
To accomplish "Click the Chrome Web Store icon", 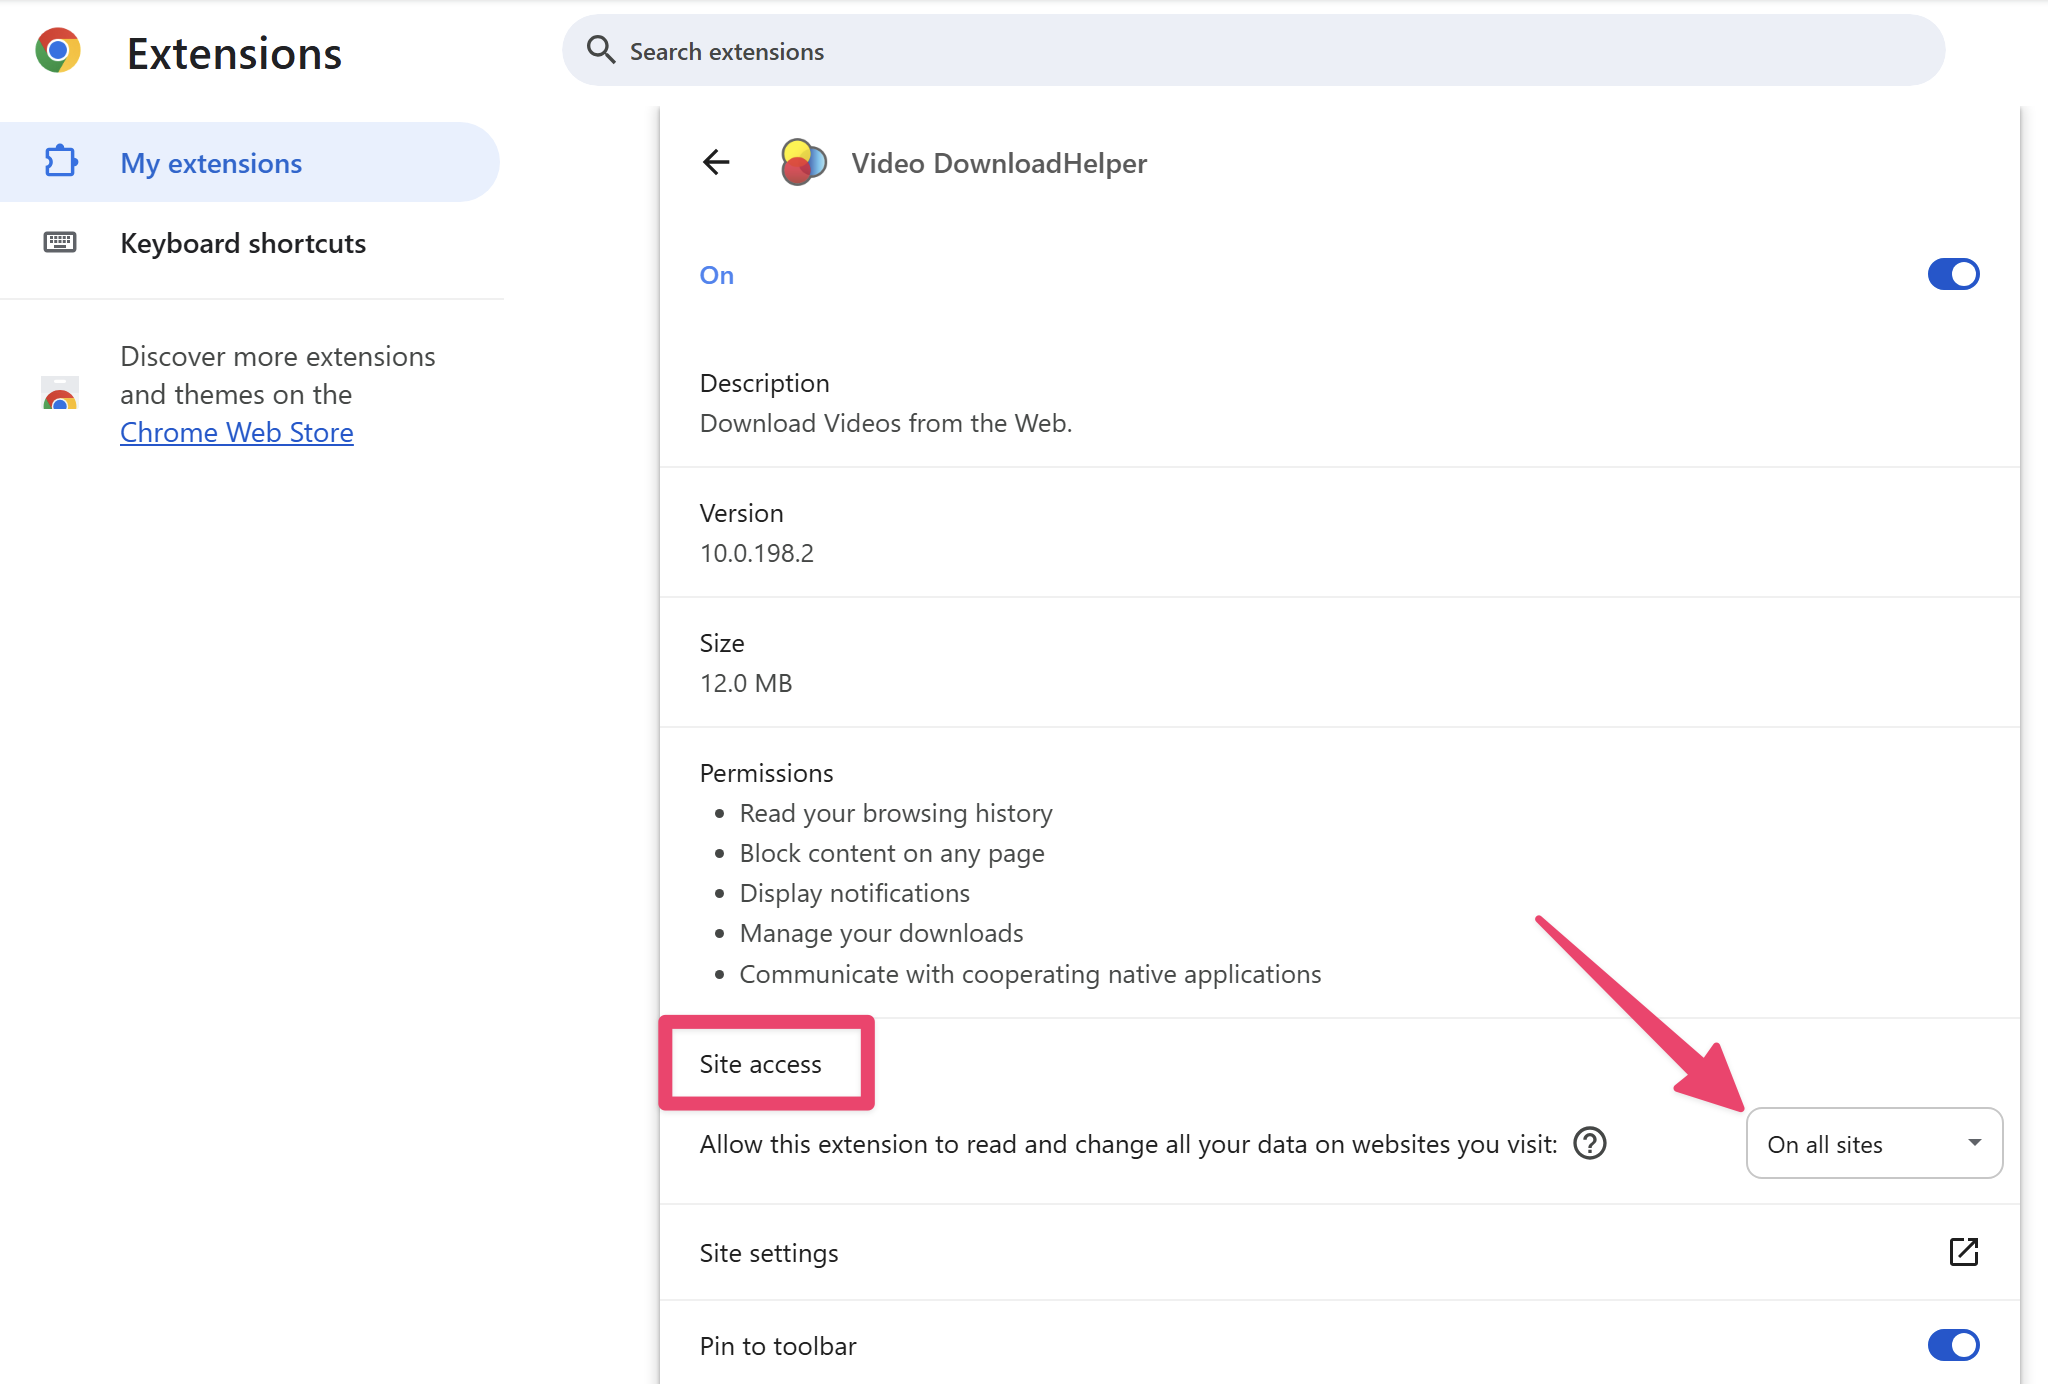I will [60, 395].
